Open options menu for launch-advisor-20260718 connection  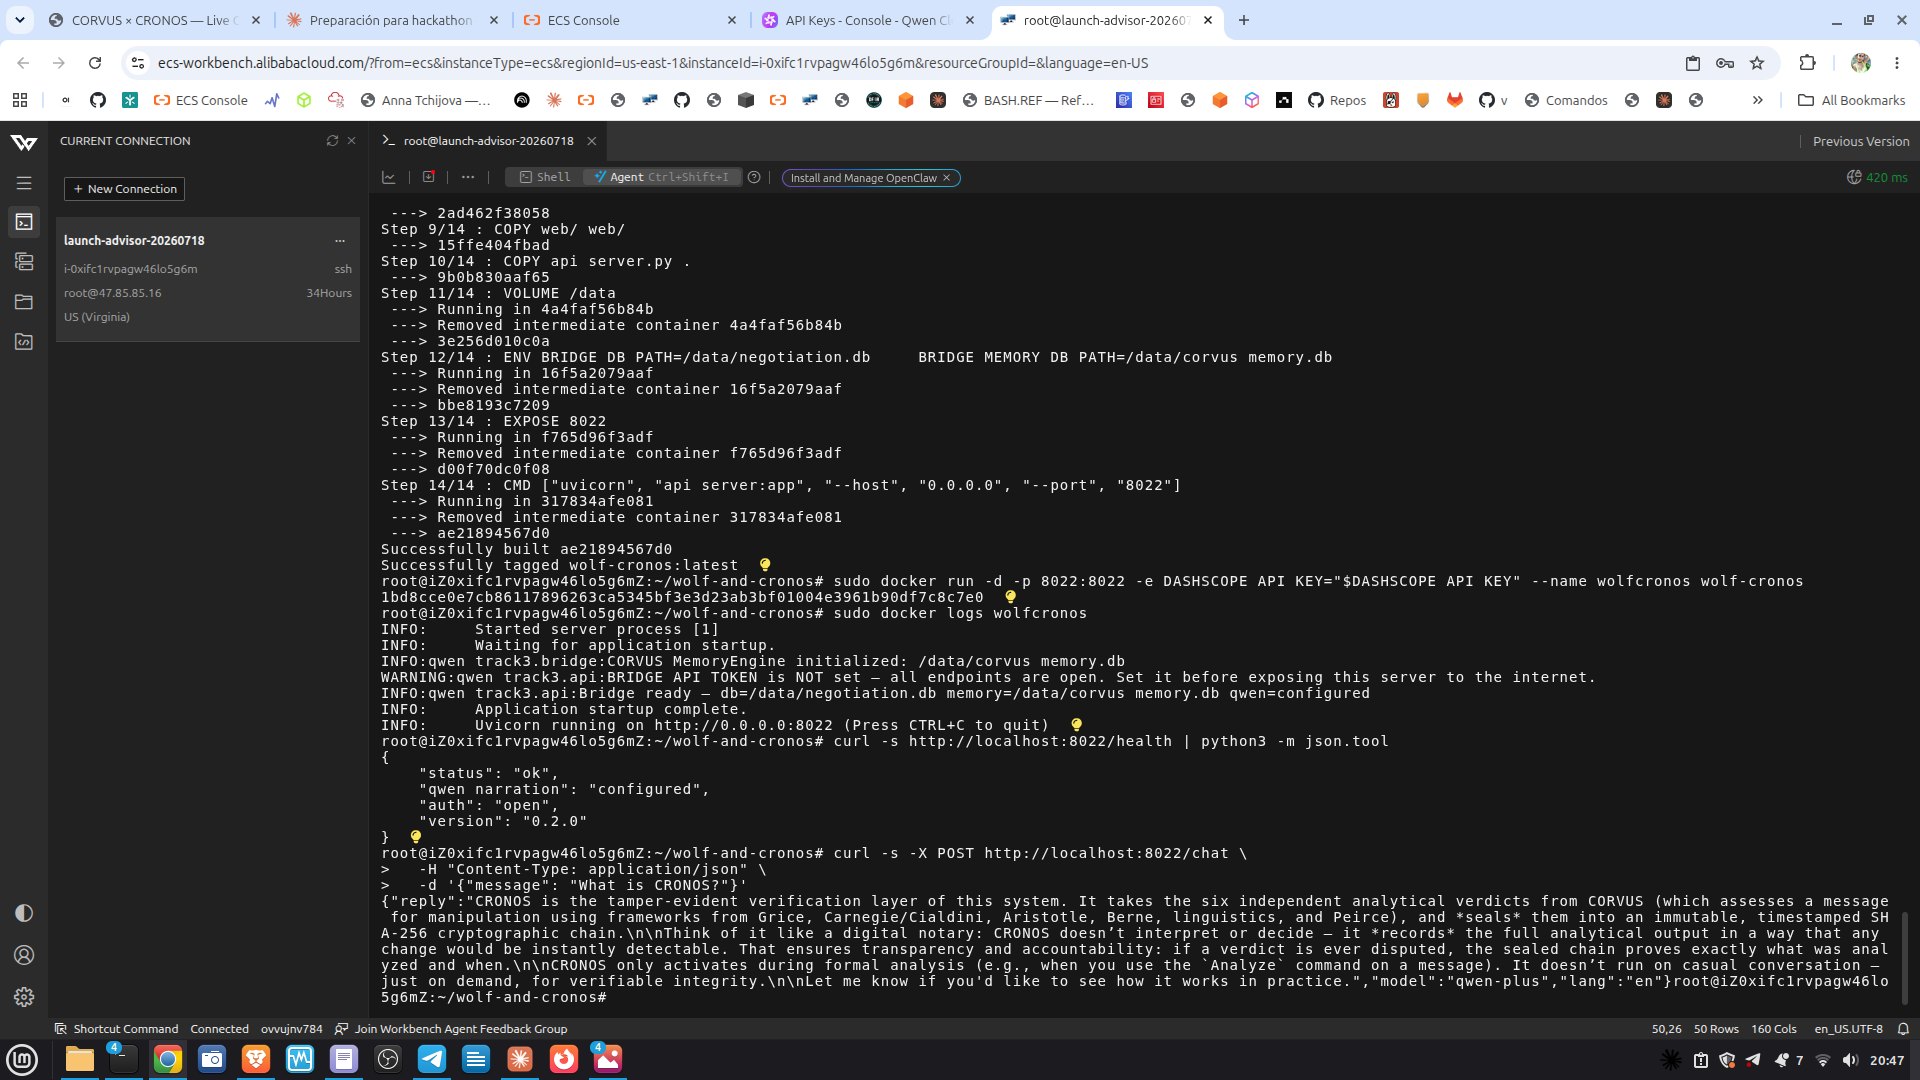(340, 240)
